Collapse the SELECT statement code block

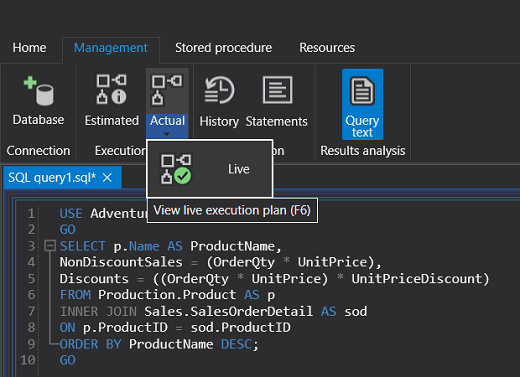click(x=50, y=246)
